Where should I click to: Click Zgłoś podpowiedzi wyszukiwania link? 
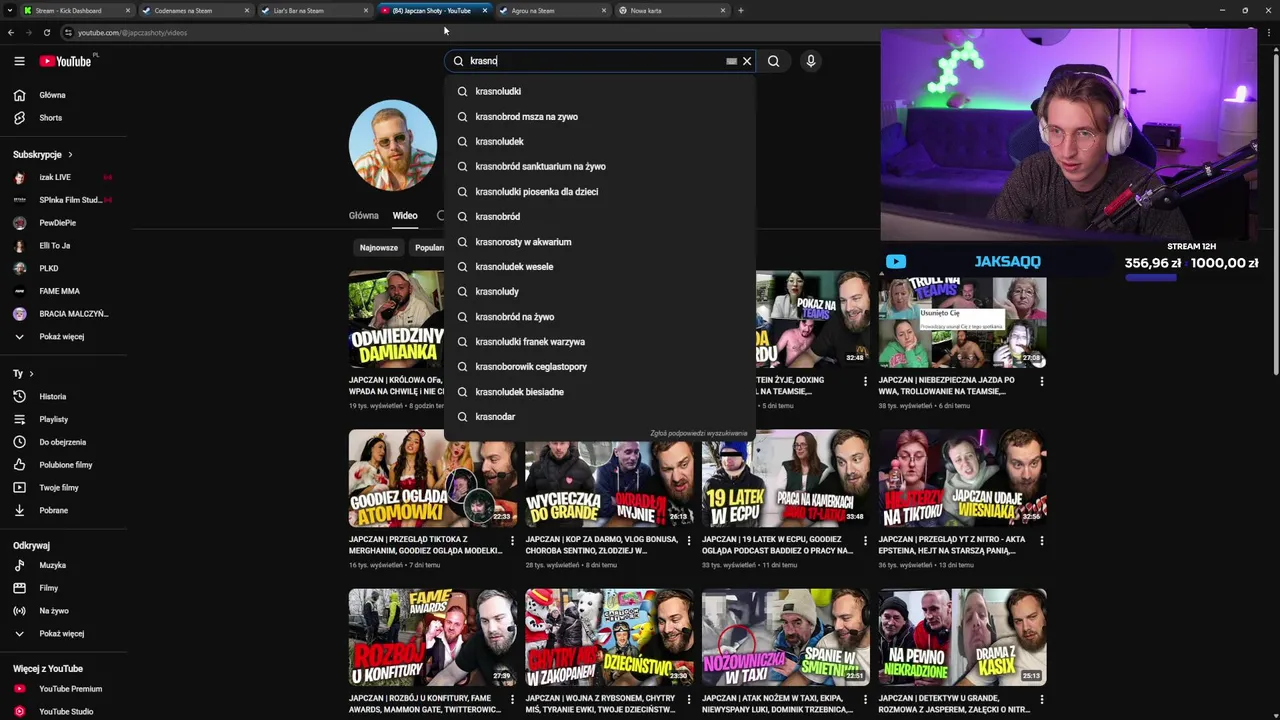(699, 434)
